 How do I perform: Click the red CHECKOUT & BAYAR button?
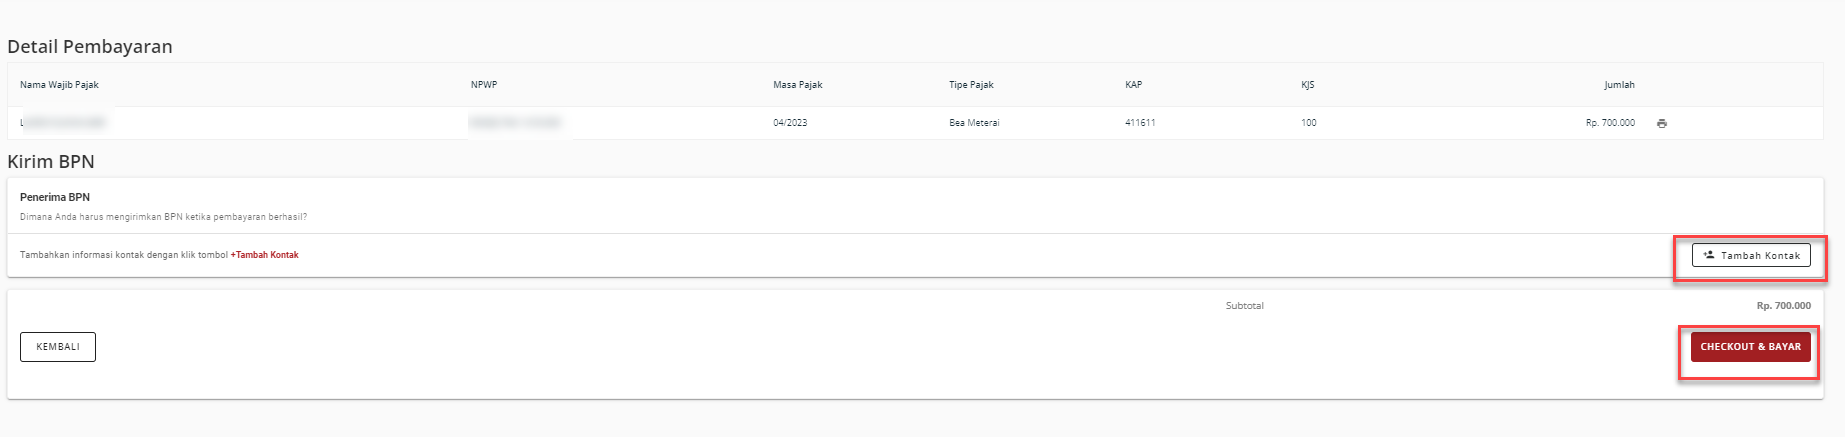point(1750,347)
